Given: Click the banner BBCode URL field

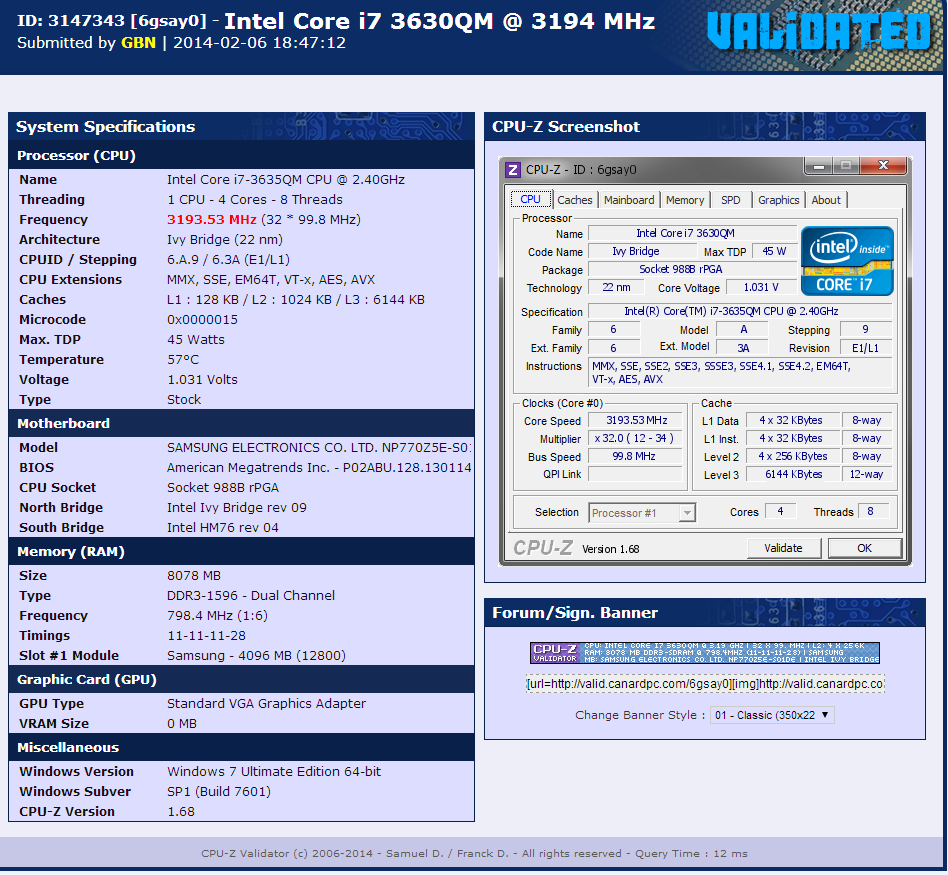Looking at the screenshot, I should 705,684.
